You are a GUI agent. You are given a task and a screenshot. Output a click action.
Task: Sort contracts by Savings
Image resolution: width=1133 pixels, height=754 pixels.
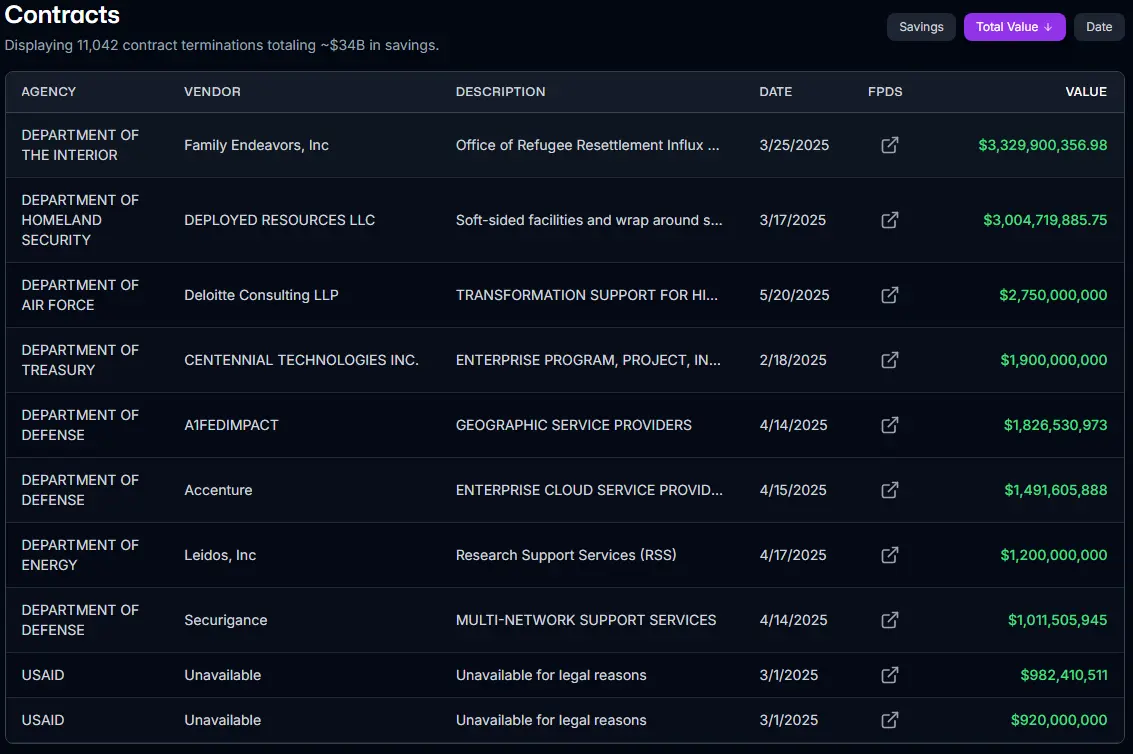pos(921,27)
